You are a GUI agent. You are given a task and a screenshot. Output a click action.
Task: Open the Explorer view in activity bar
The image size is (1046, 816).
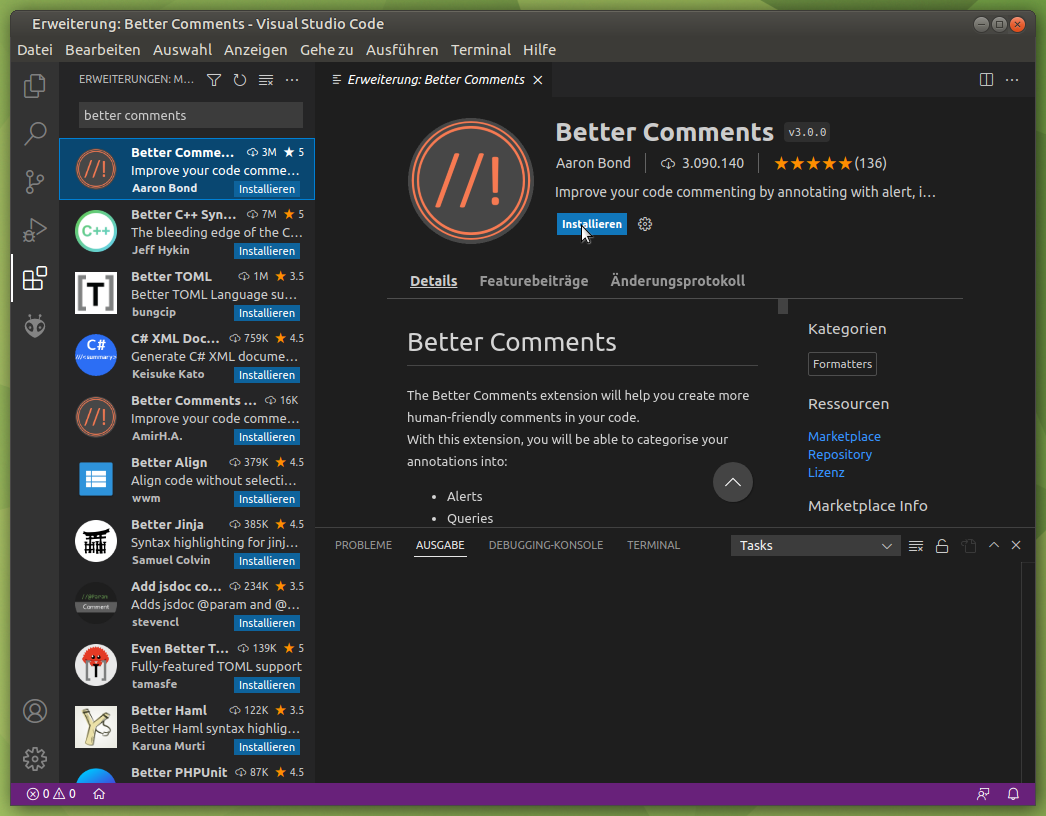tap(35, 86)
